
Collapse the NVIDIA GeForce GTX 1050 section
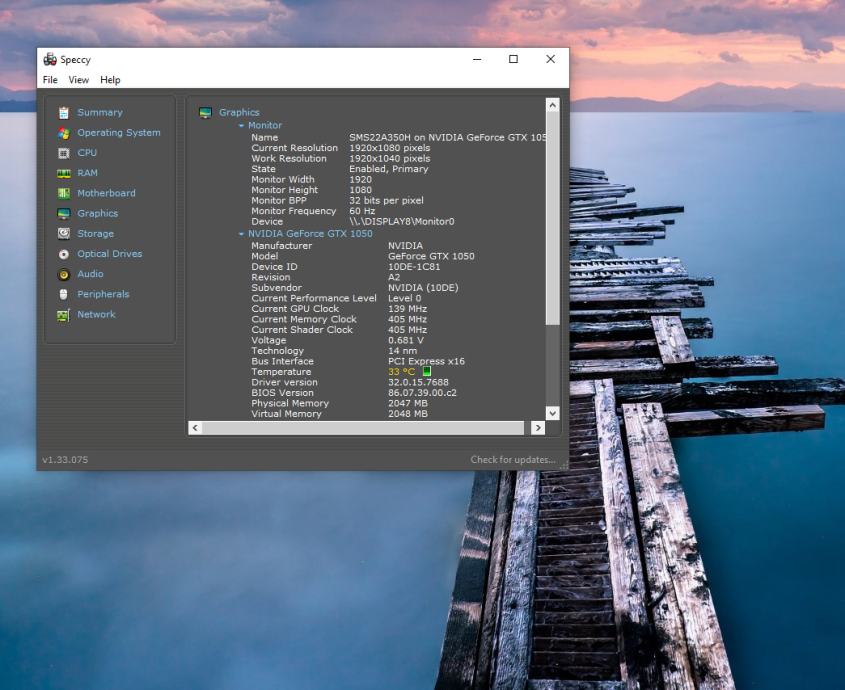tap(241, 234)
